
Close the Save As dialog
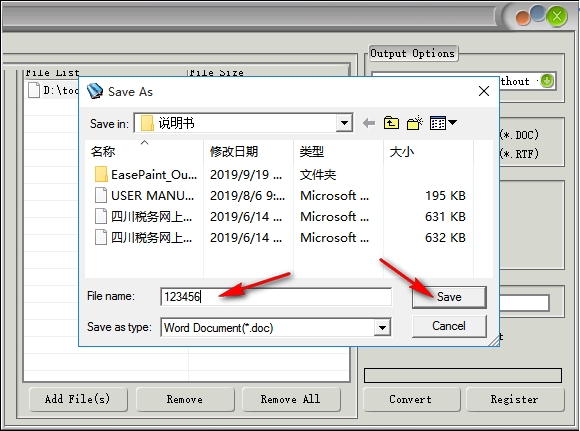pos(484,91)
